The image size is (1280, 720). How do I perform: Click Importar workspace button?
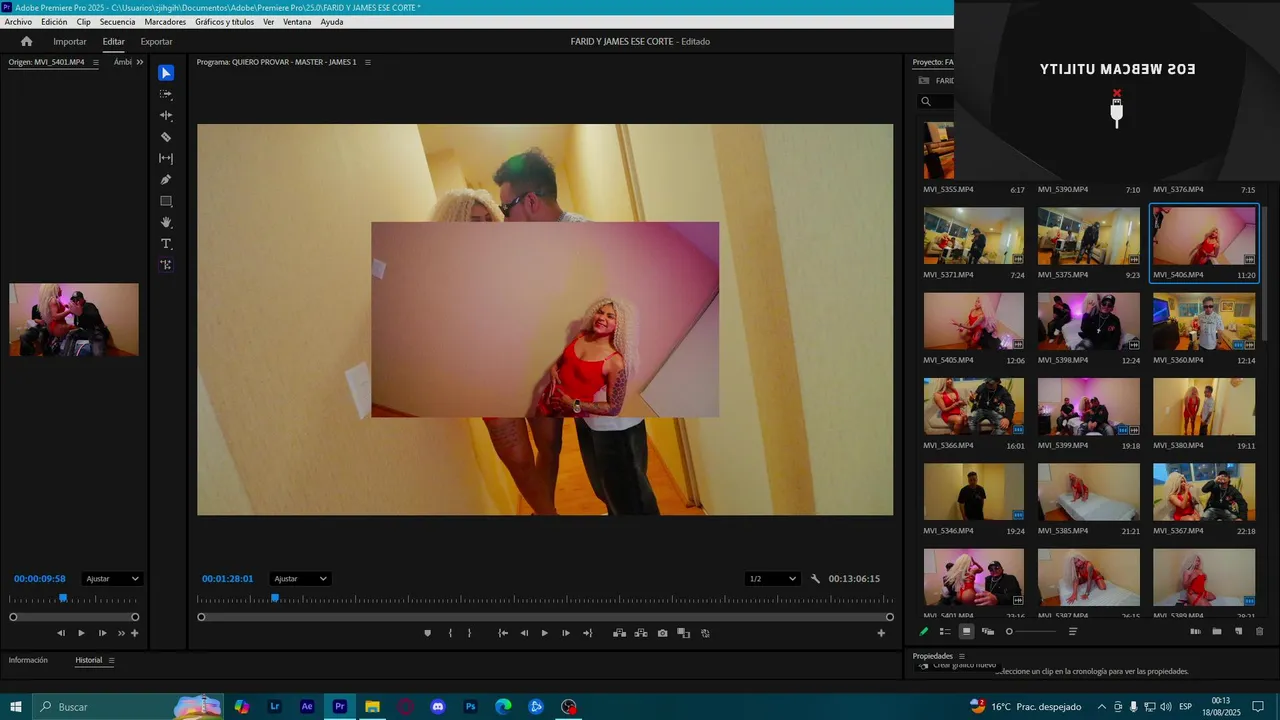(70, 41)
